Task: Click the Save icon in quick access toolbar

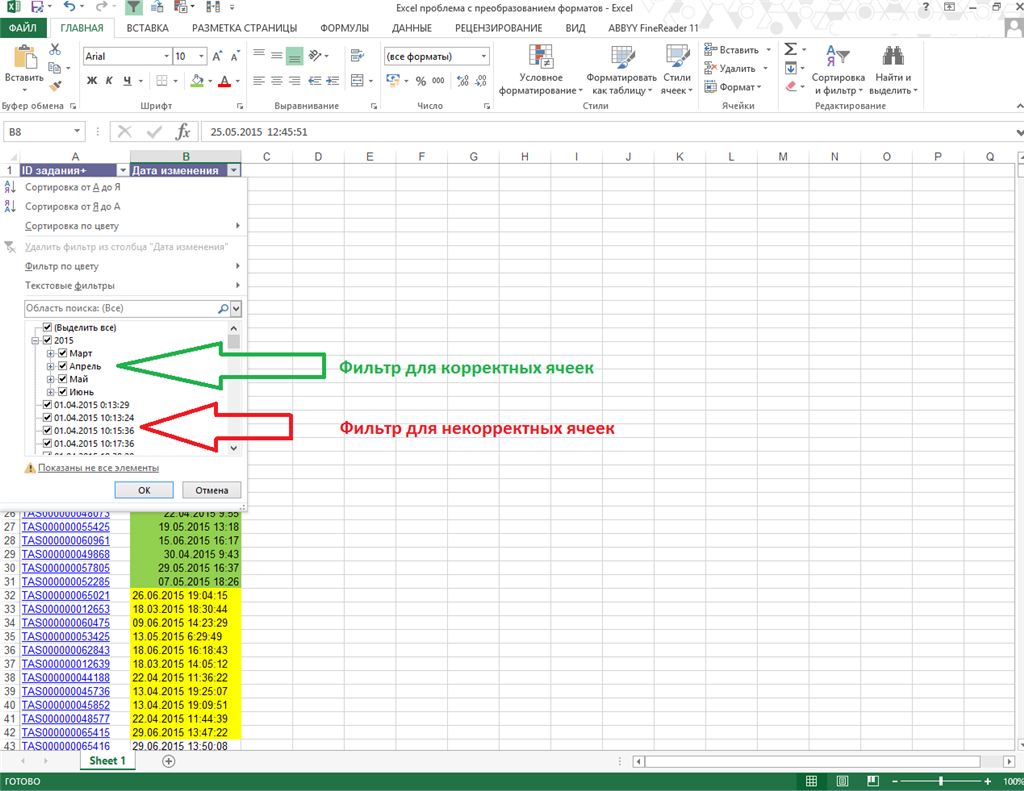Action: click(x=37, y=7)
